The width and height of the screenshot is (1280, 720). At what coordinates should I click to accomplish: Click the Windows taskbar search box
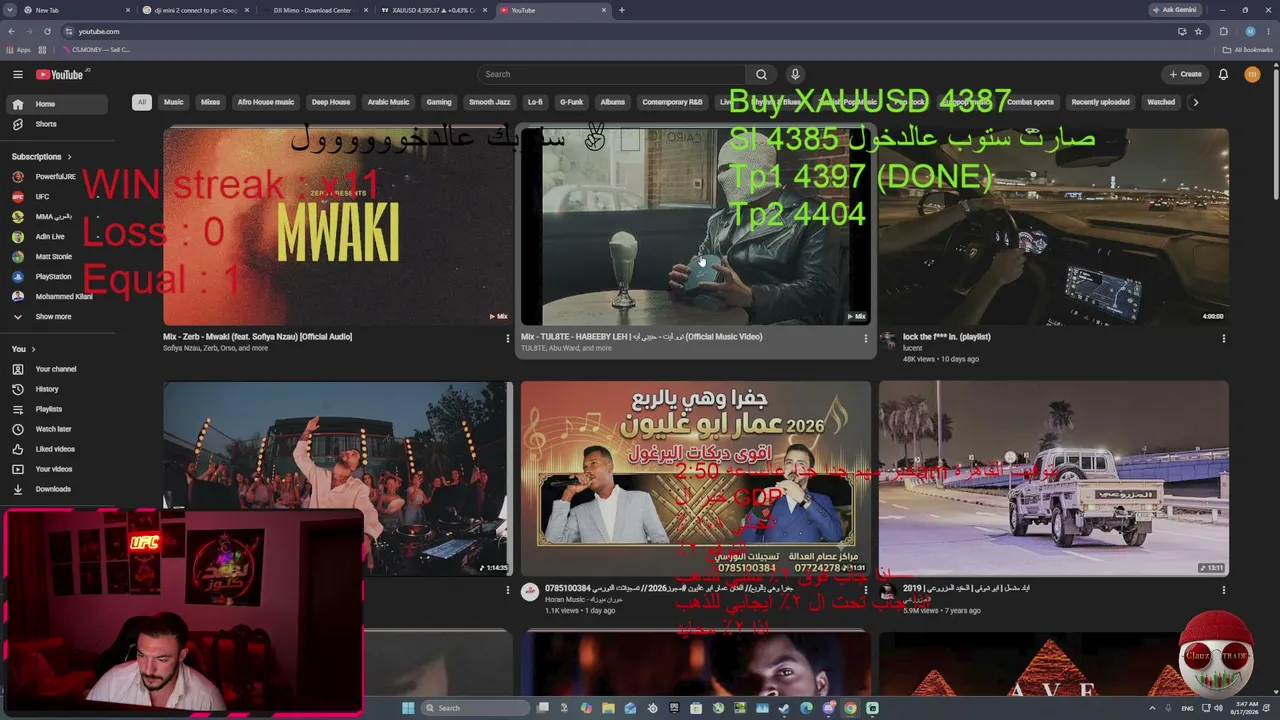[x=473, y=708]
